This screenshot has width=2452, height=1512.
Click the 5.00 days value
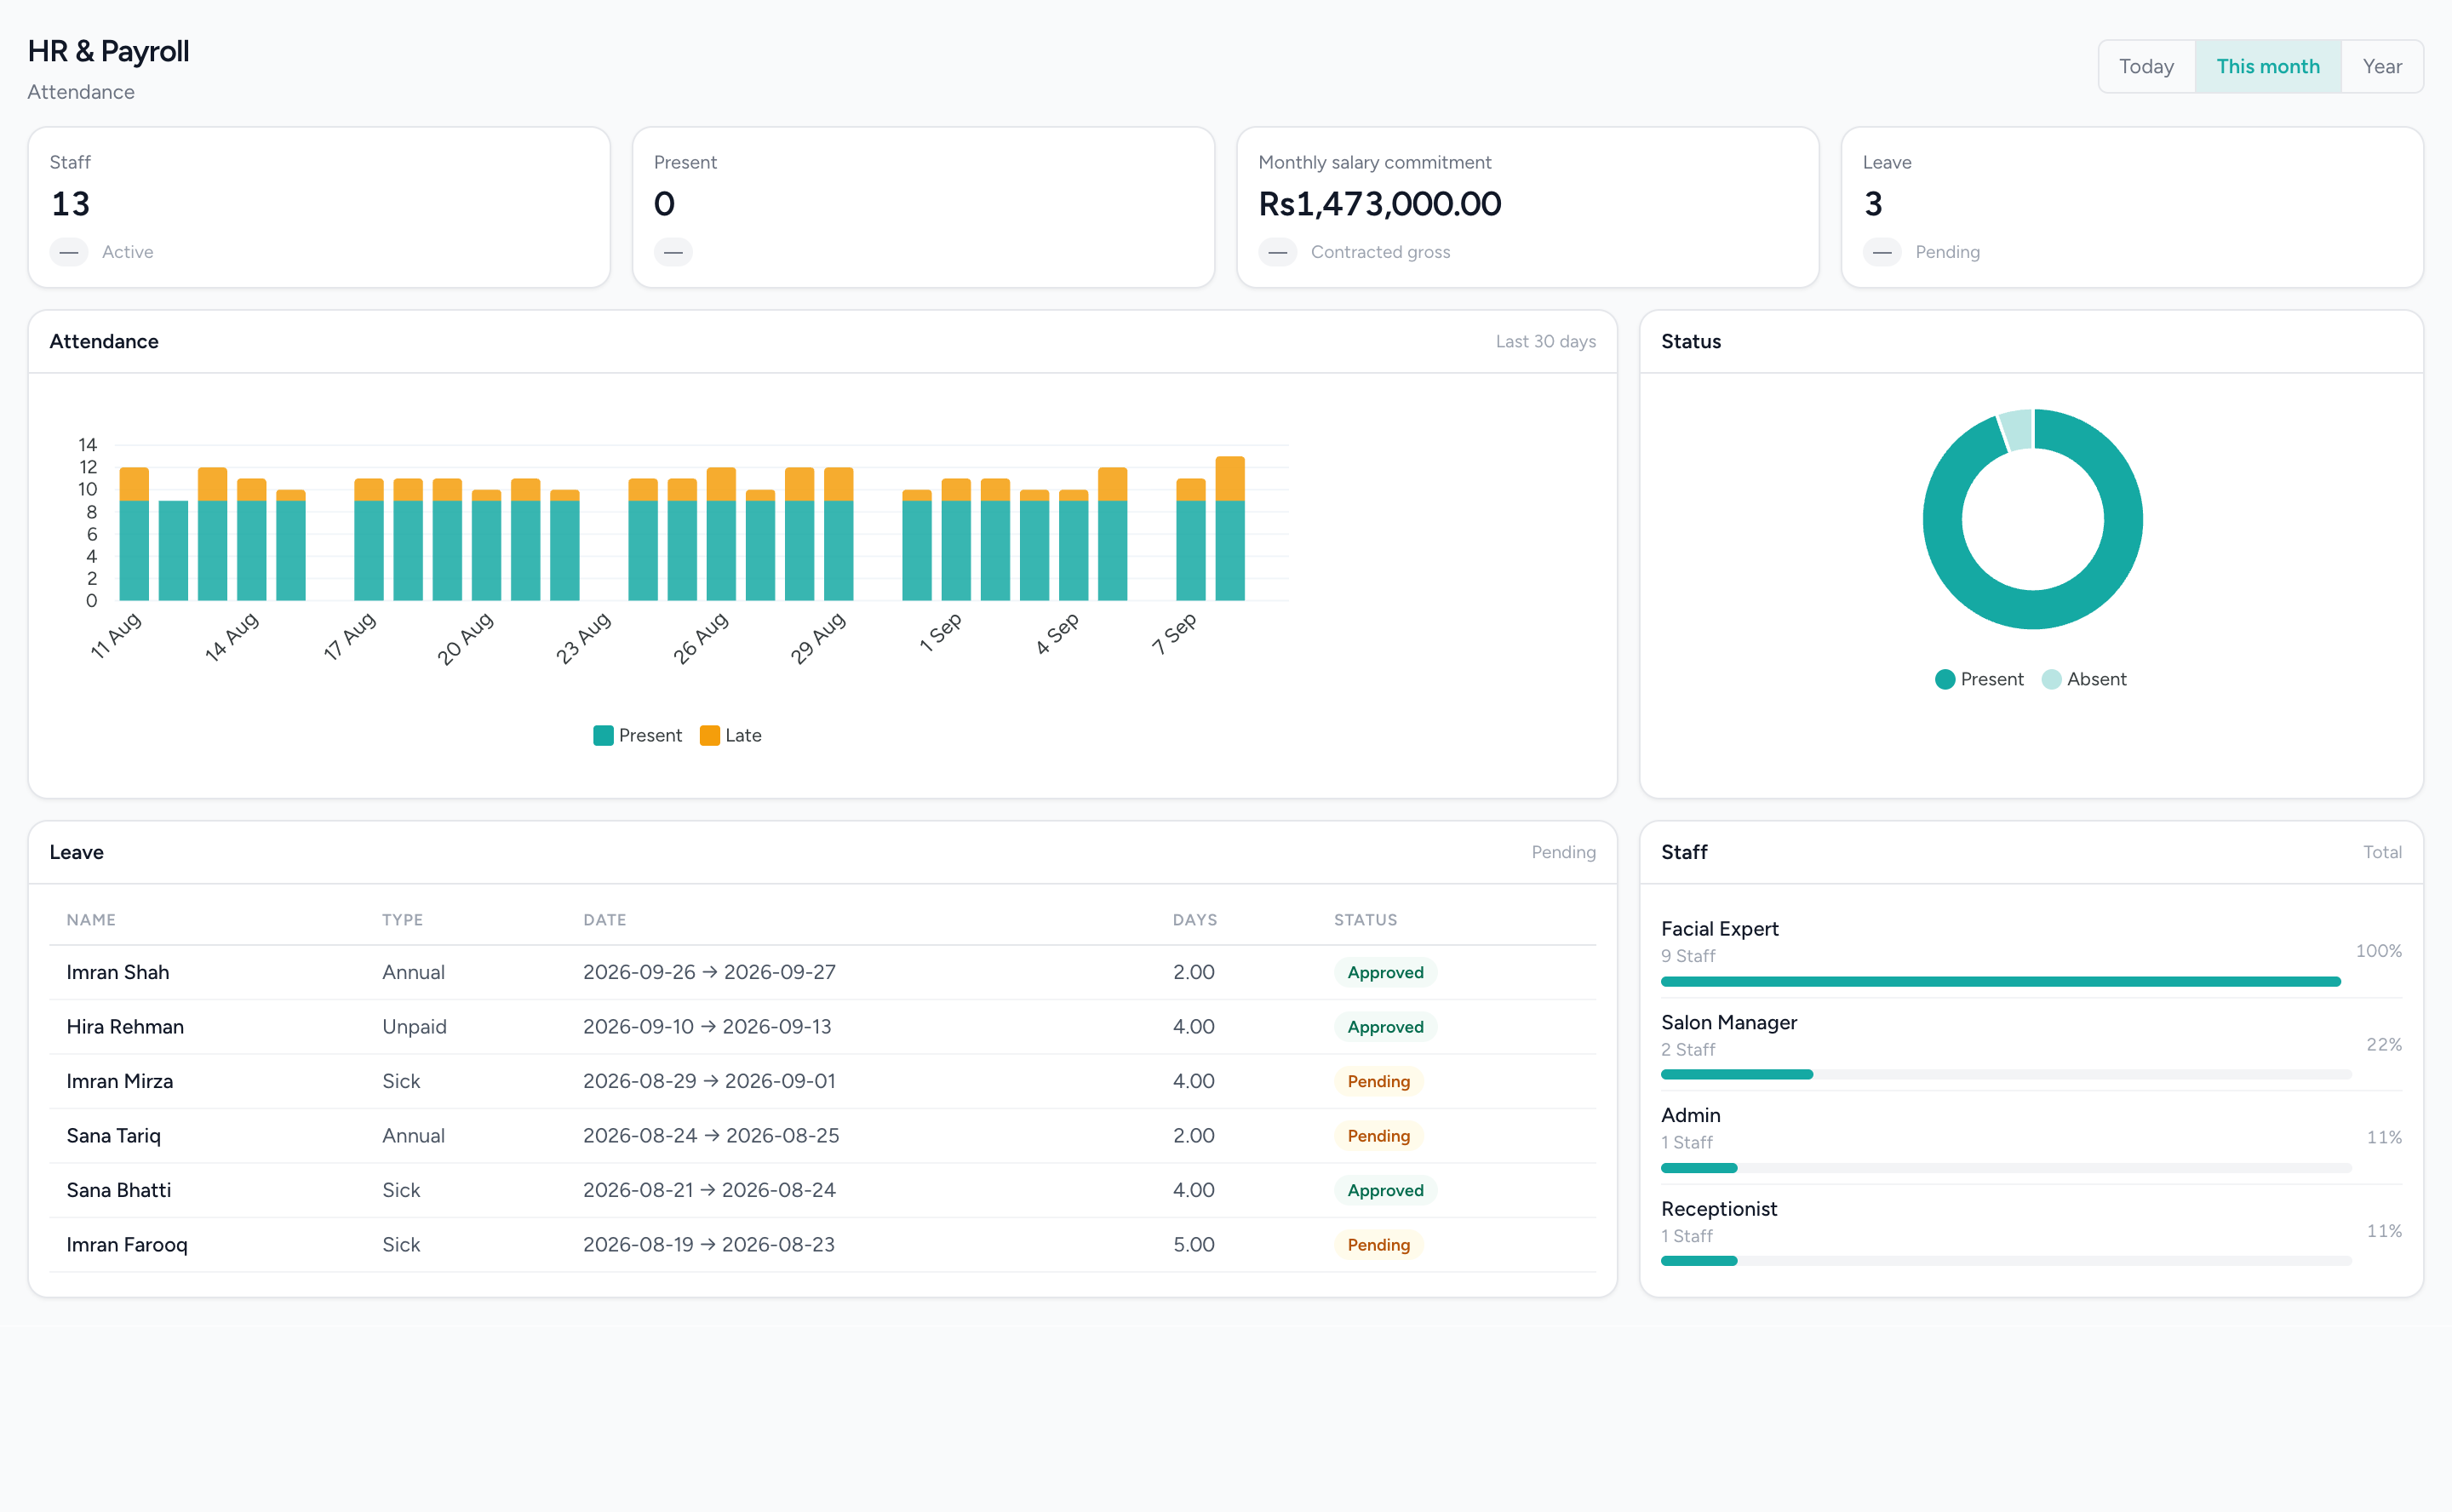1193,1245
